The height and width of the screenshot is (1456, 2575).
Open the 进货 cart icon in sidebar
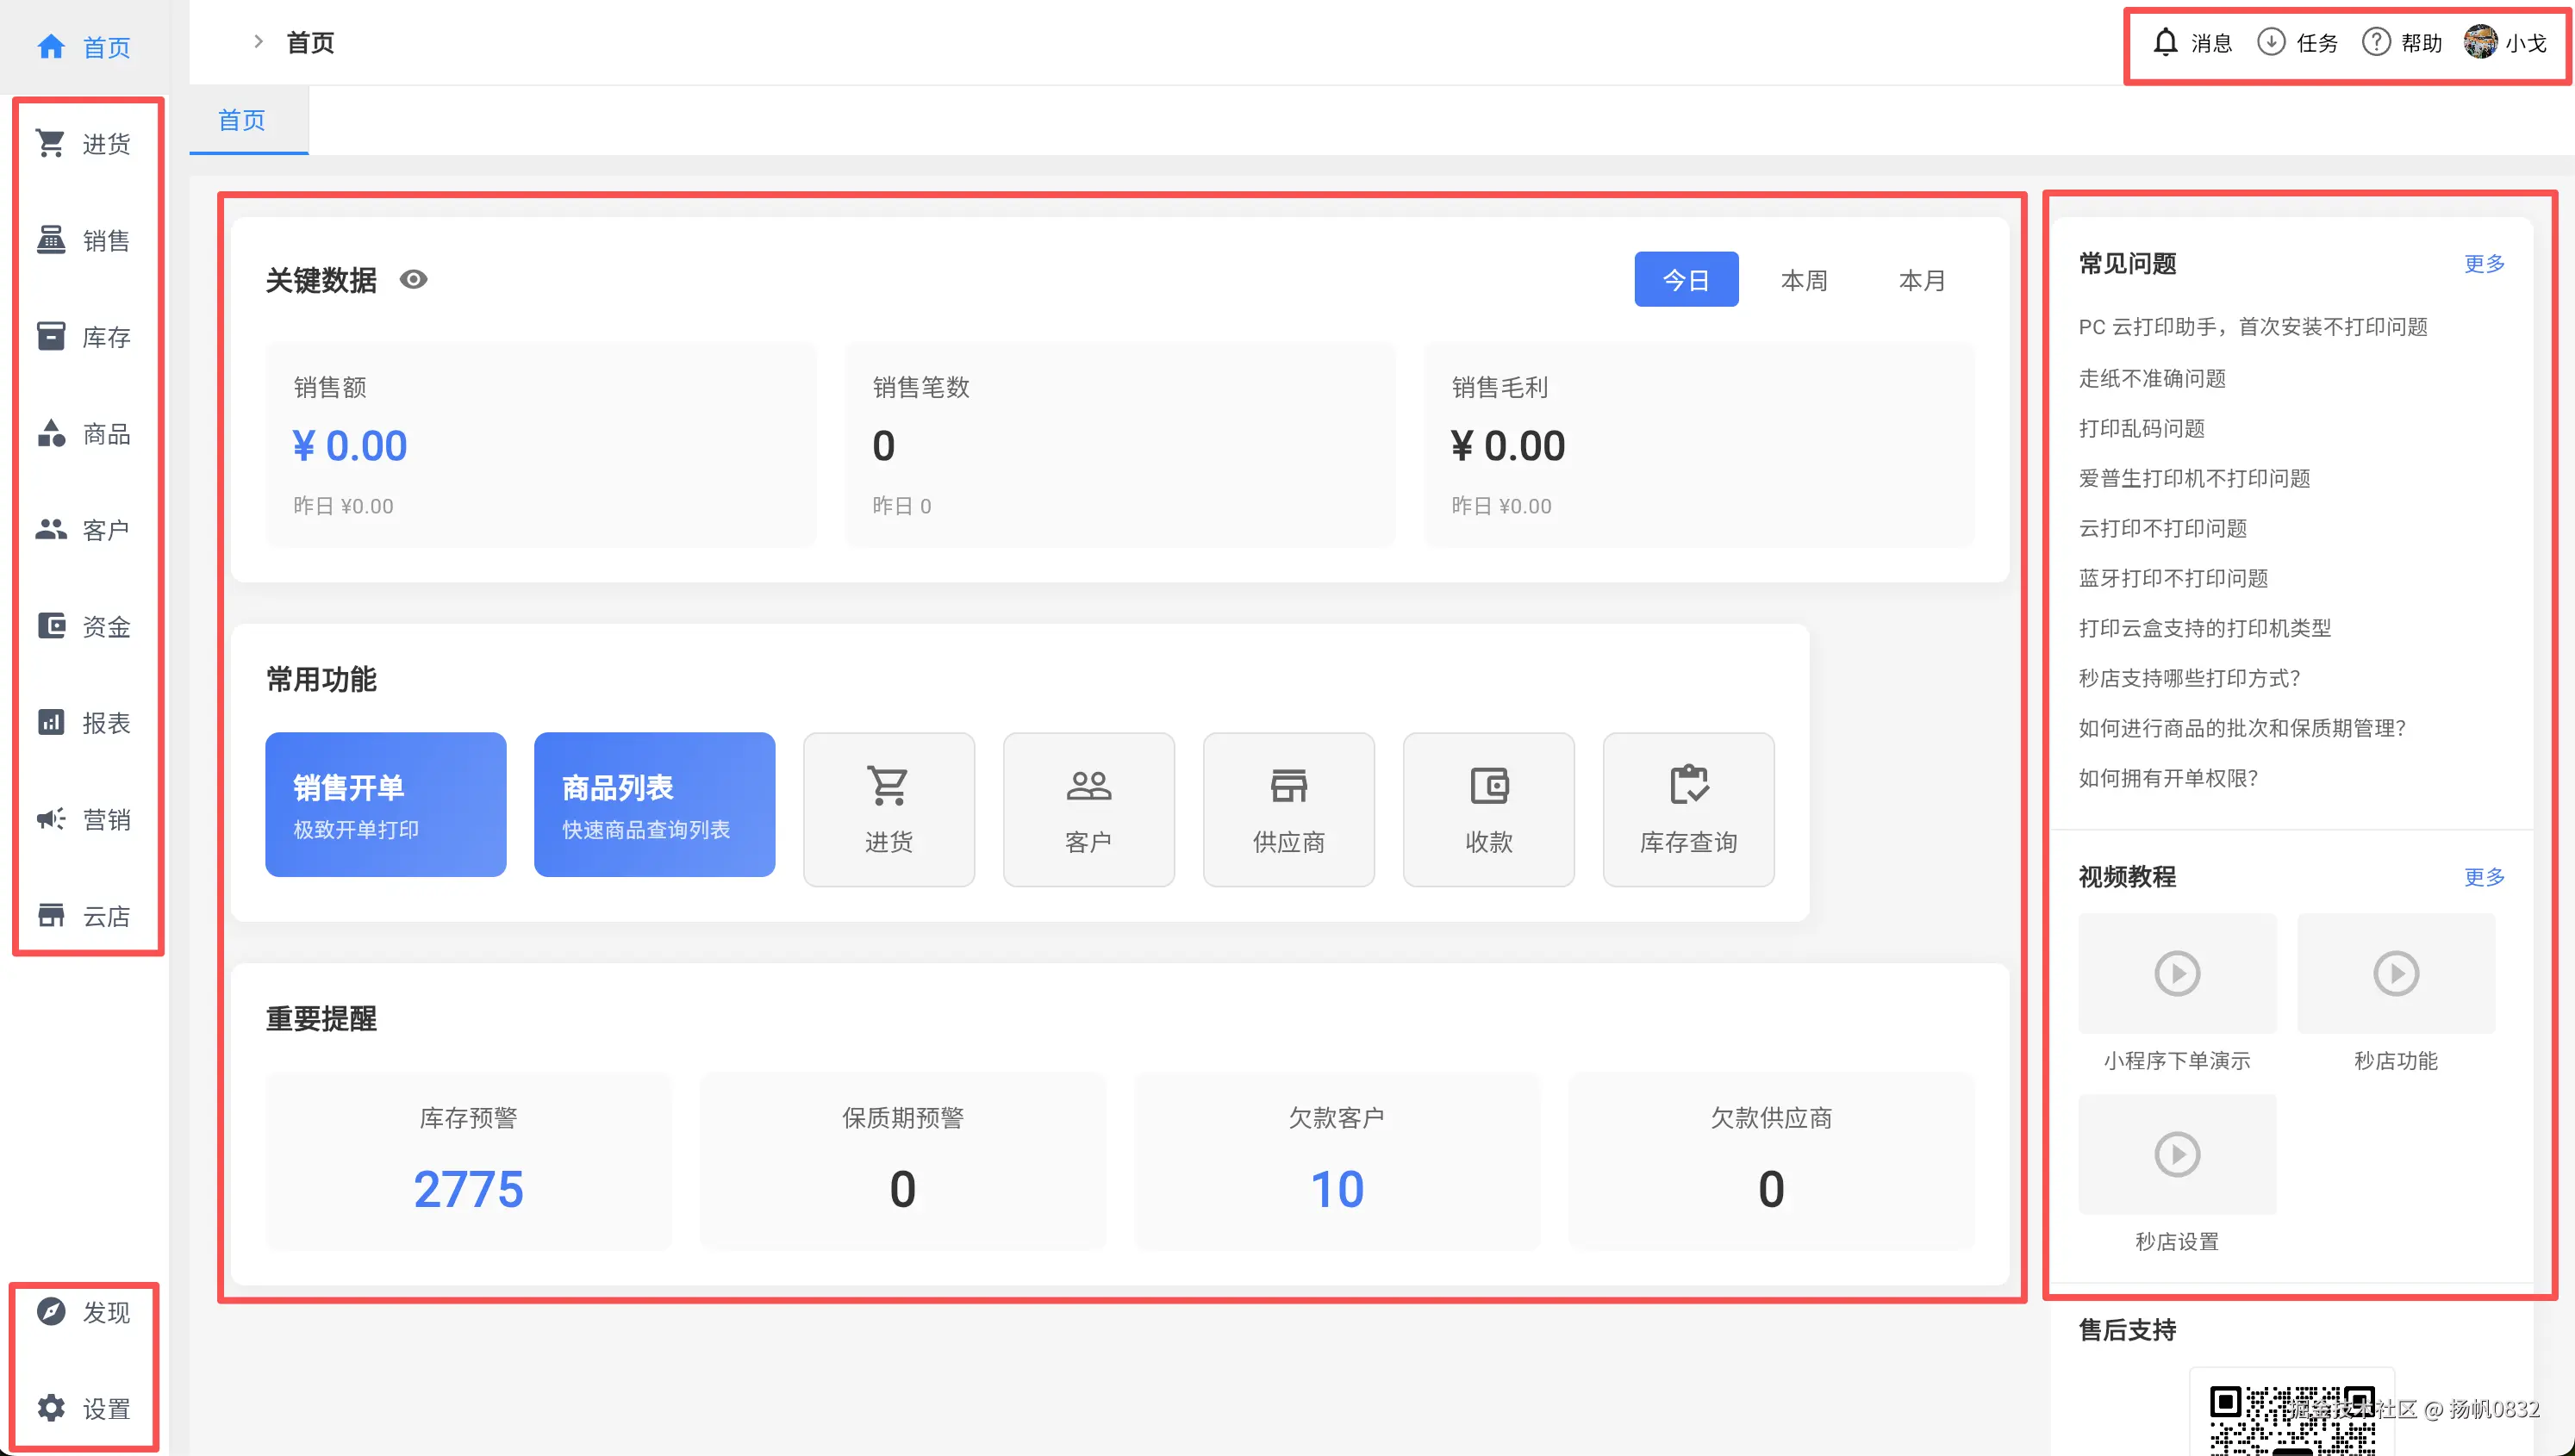51,144
